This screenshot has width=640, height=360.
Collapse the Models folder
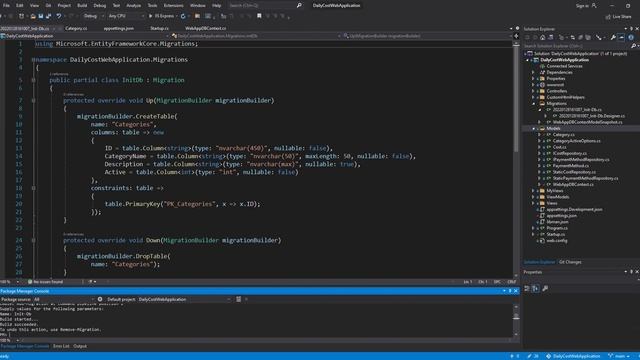(x=533, y=129)
